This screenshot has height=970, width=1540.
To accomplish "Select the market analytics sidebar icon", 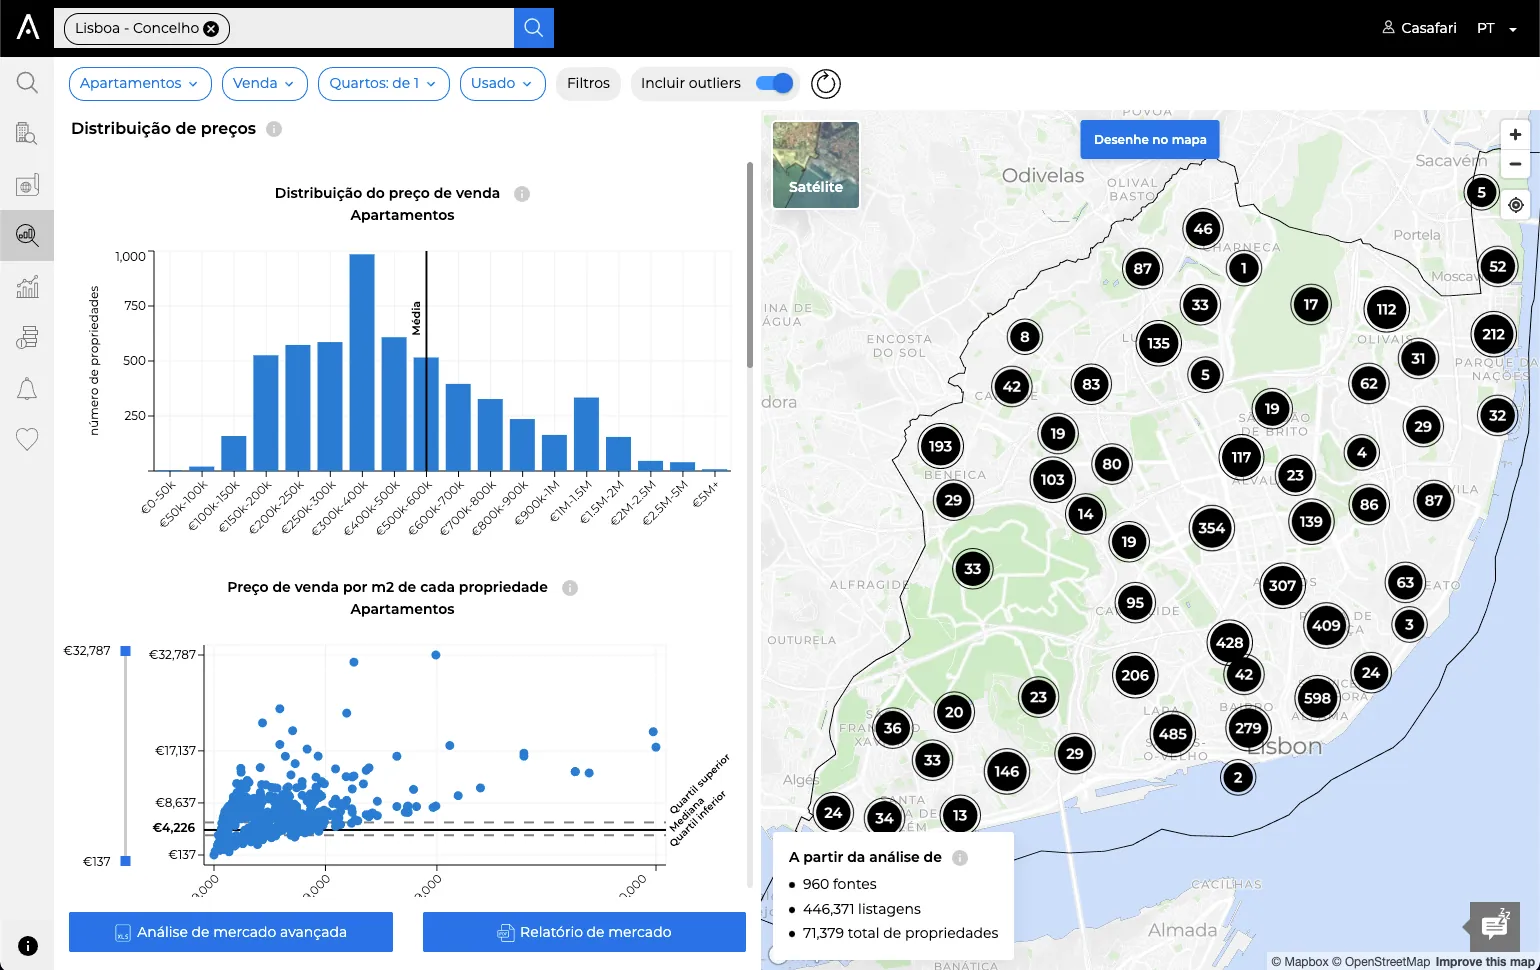I will tap(27, 235).
